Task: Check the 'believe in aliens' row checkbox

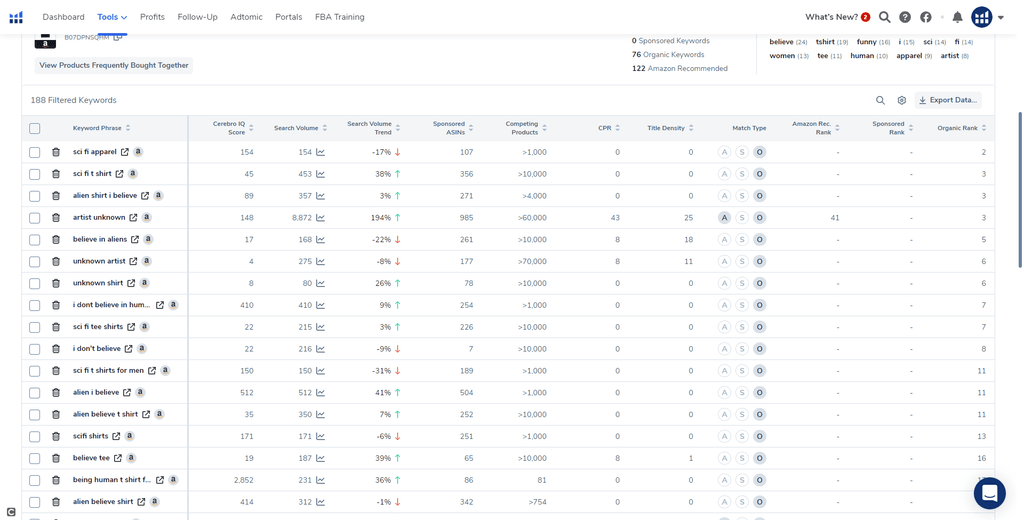Action: (x=35, y=240)
